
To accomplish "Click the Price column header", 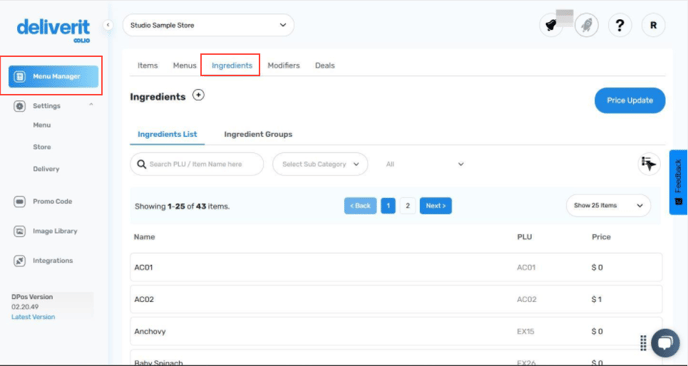I will 601,237.
